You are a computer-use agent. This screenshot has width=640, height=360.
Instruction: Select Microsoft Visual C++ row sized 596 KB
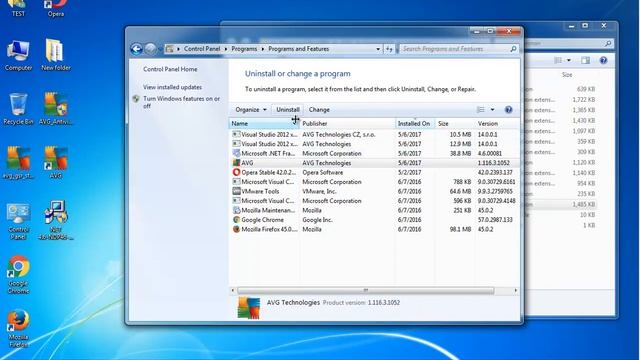click(x=374, y=201)
